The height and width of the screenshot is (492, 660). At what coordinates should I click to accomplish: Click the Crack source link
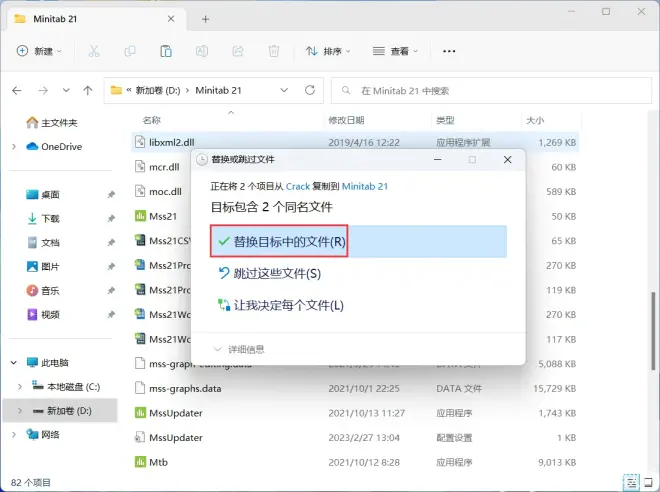pyautogui.click(x=298, y=186)
